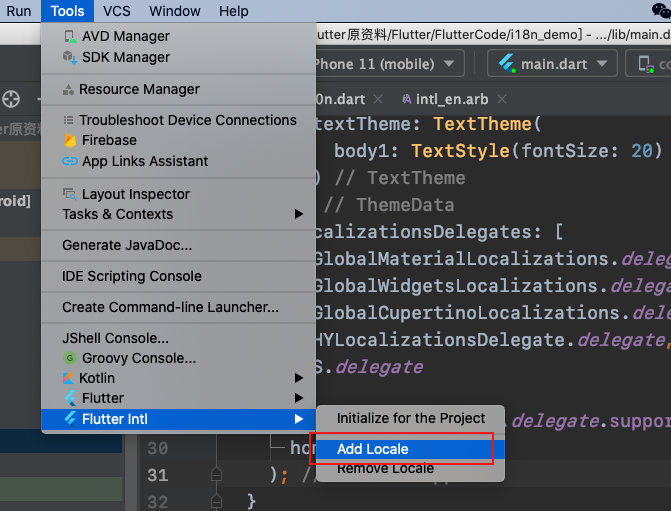The width and height of the screenshot is (671, 511).
Task: Click the Resource Manager icon
Action: coord(68,89)
